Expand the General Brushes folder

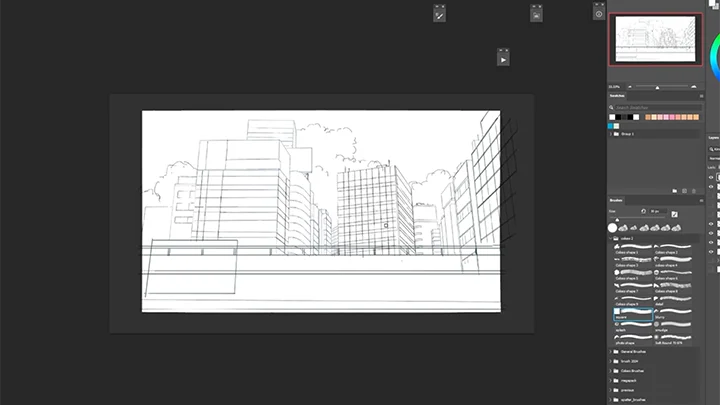coord(611,352)
